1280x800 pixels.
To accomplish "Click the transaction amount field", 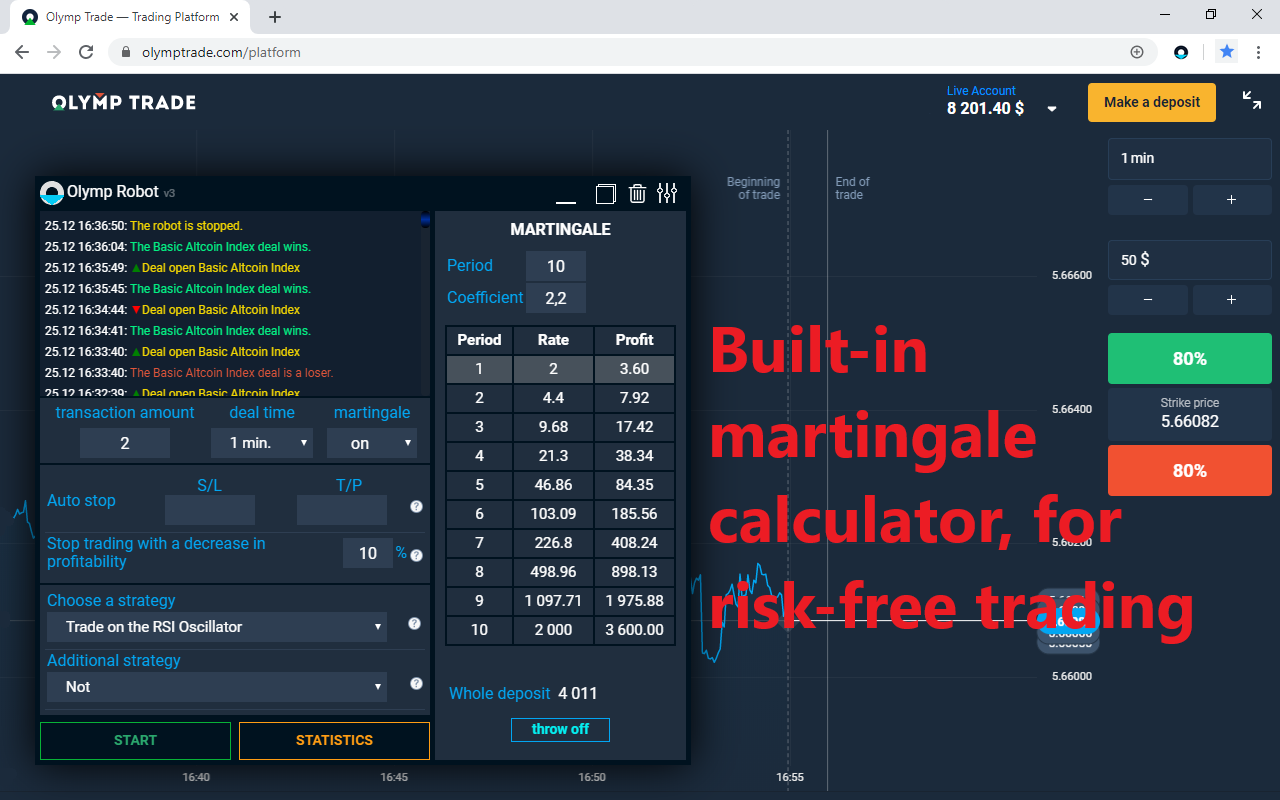I will point(125,443).
